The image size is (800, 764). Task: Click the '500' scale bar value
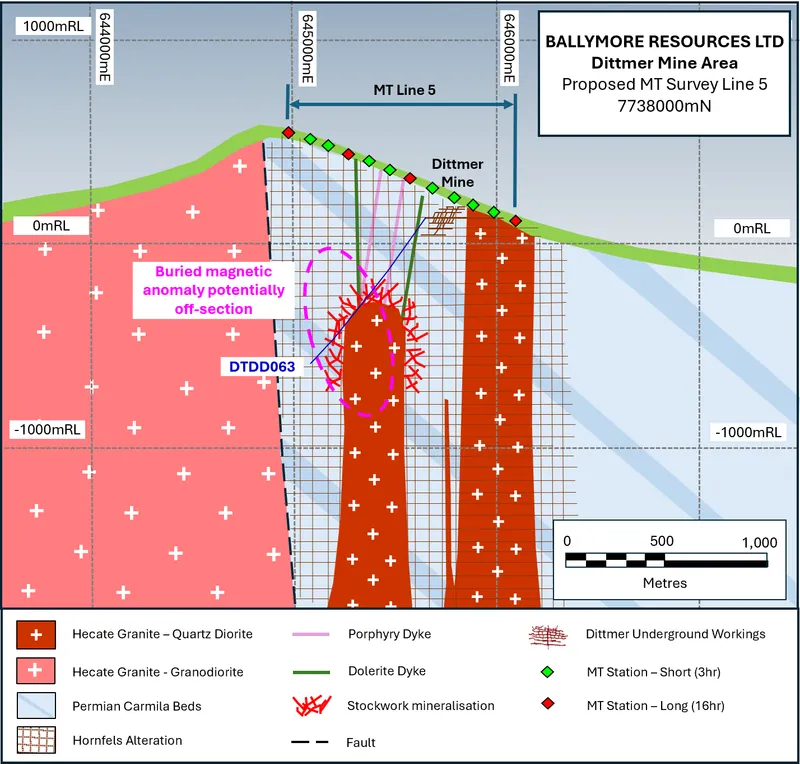(x=662, y=541)
